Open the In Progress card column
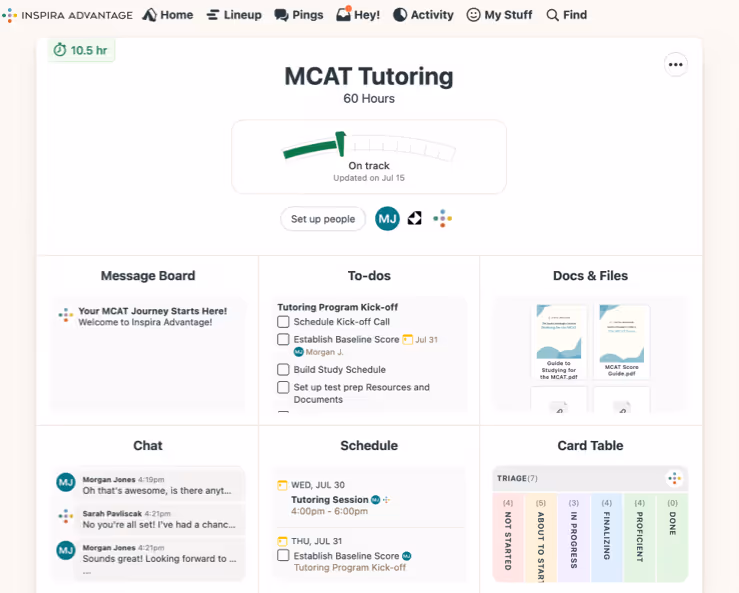739x593 pixels. pos(574,537)
